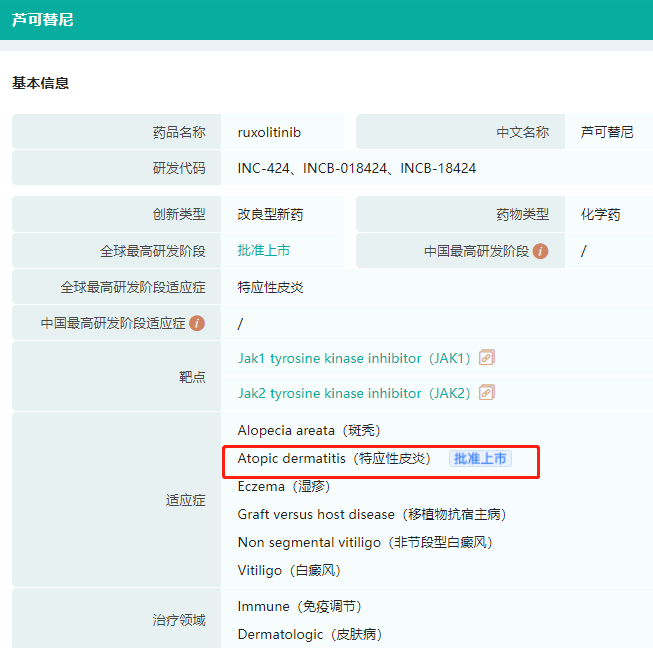Click the 改良型新药 innovation type value

pyautogui.click(x=270, y=214)
